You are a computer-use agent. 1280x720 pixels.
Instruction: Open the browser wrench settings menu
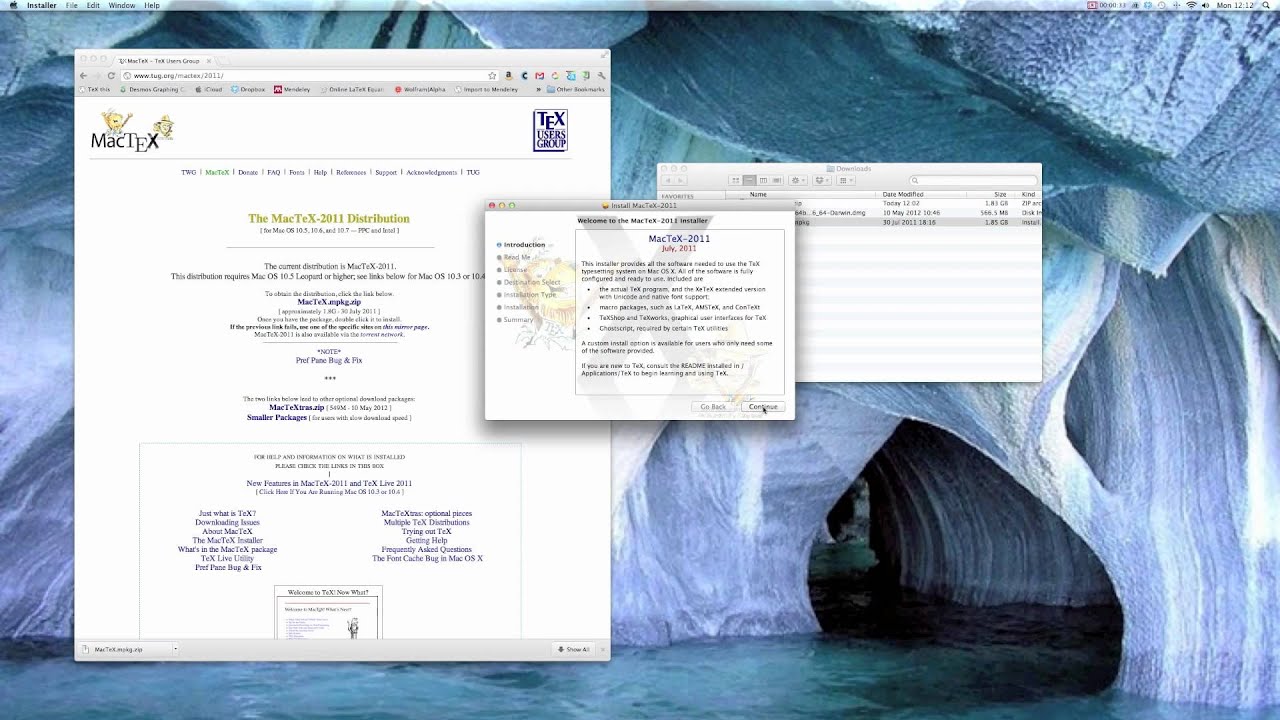[x=601, y=76]
